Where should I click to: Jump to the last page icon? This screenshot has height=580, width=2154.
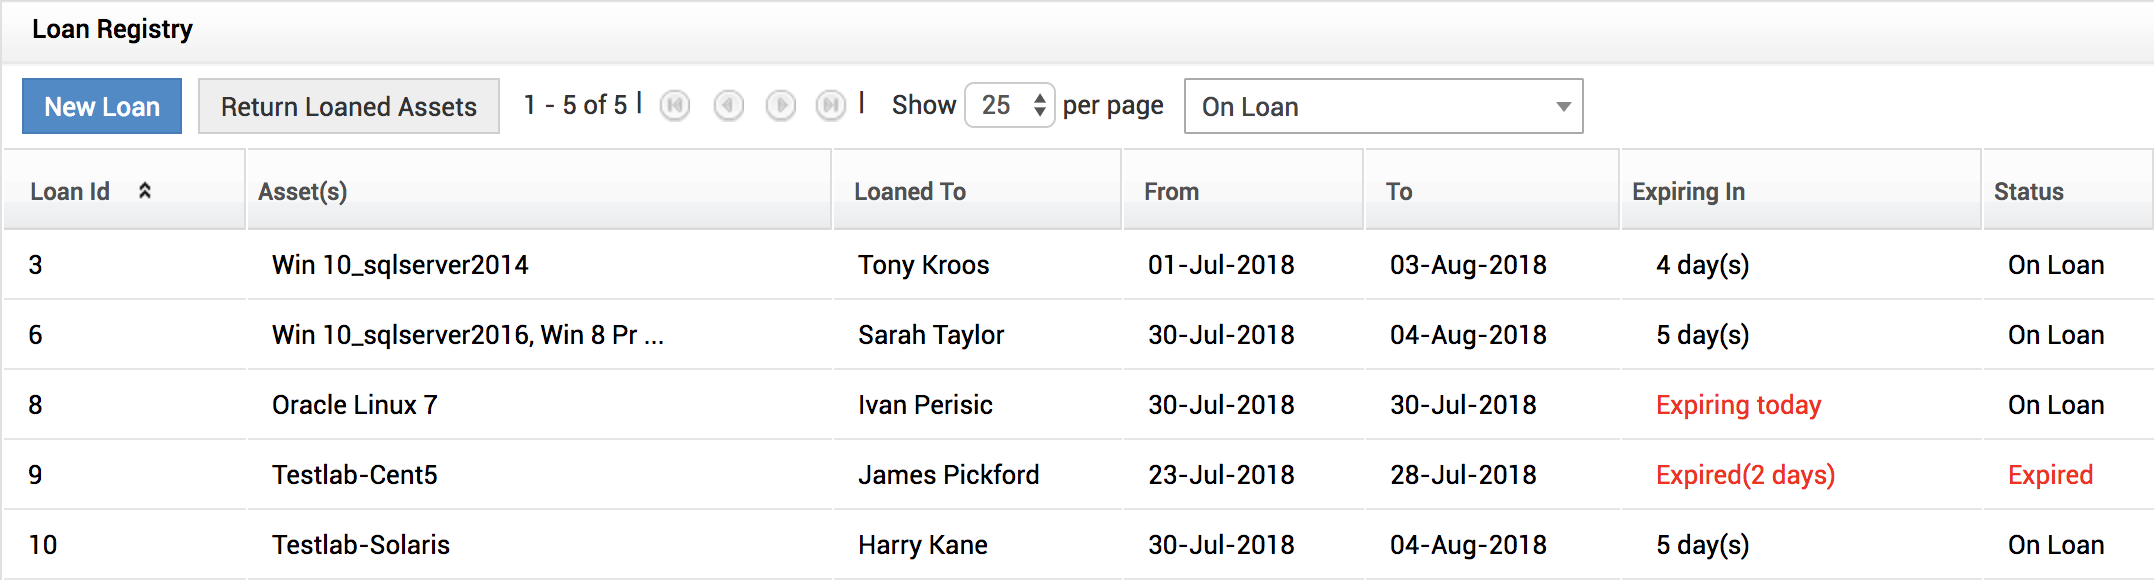831,105
